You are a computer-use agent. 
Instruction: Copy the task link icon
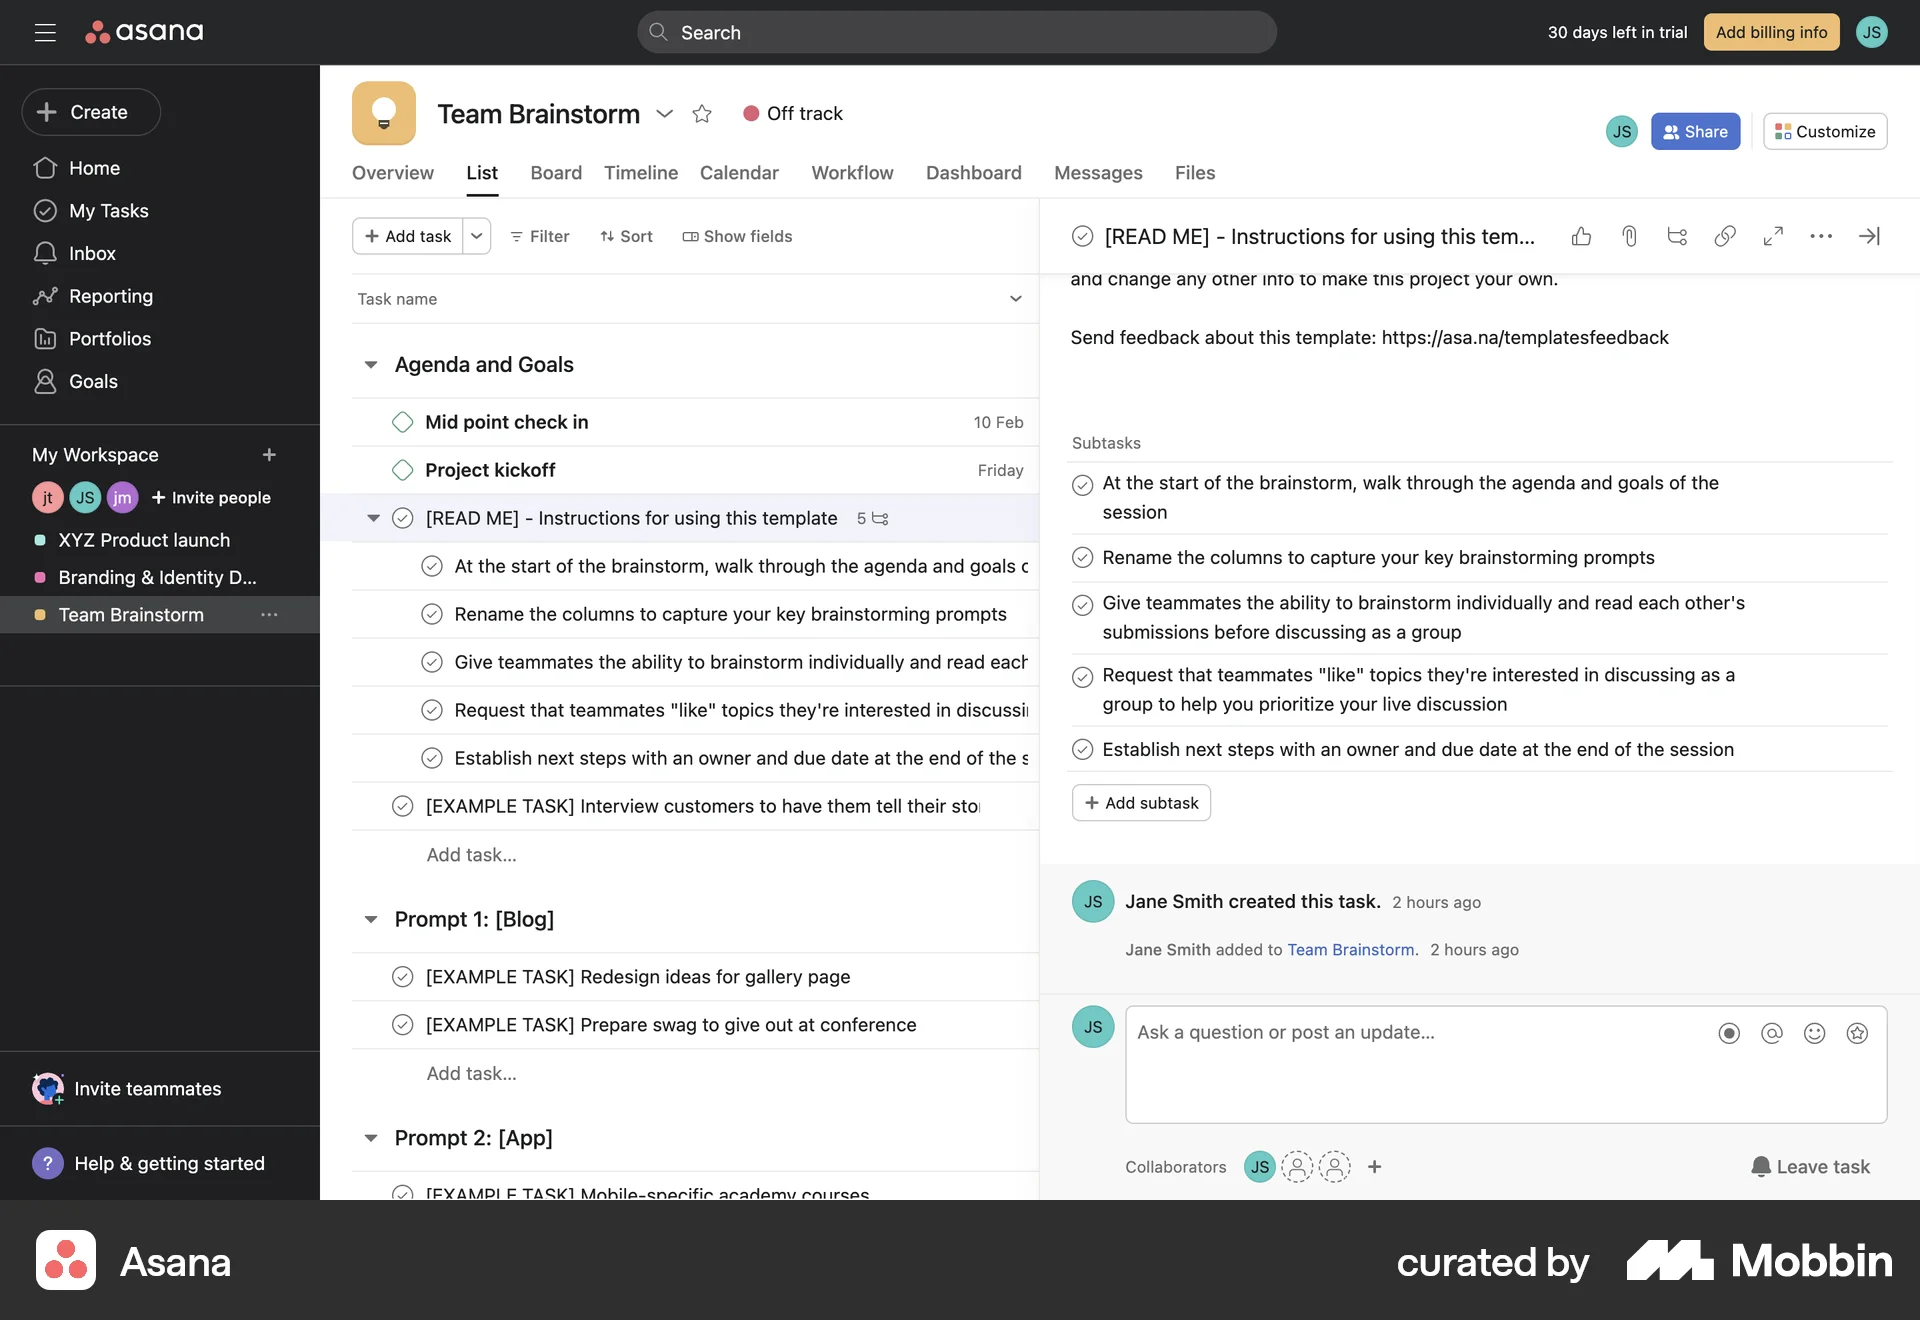[x=1724, y=236]
